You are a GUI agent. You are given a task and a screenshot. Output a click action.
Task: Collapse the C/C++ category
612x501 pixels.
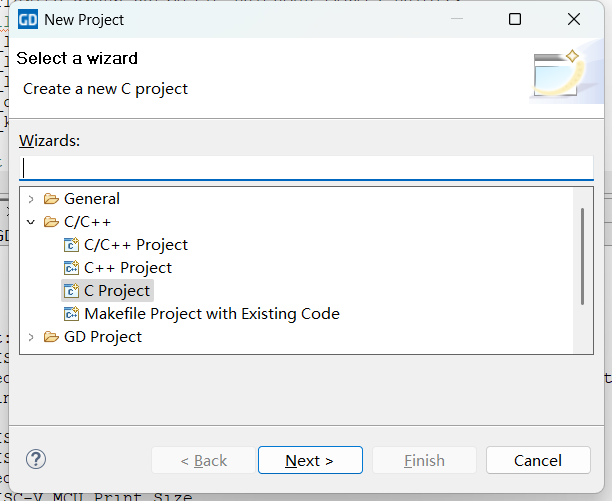point(31,222)
